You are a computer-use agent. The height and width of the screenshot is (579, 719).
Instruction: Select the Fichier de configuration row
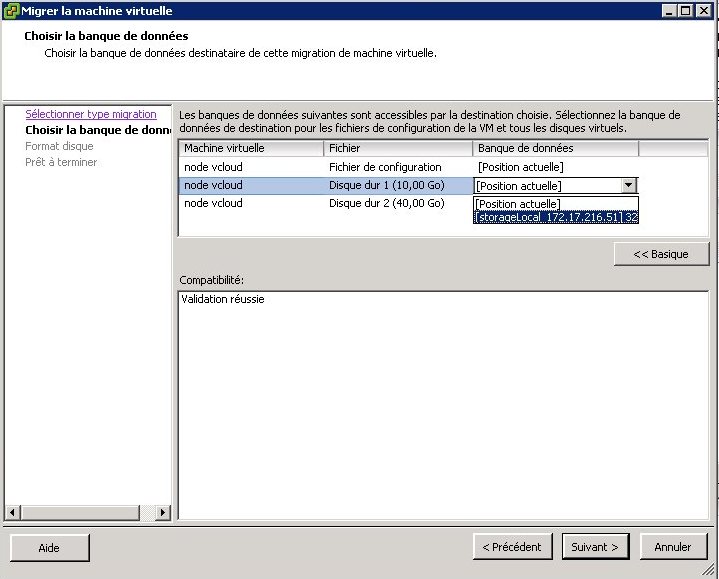tap(385, 167)
